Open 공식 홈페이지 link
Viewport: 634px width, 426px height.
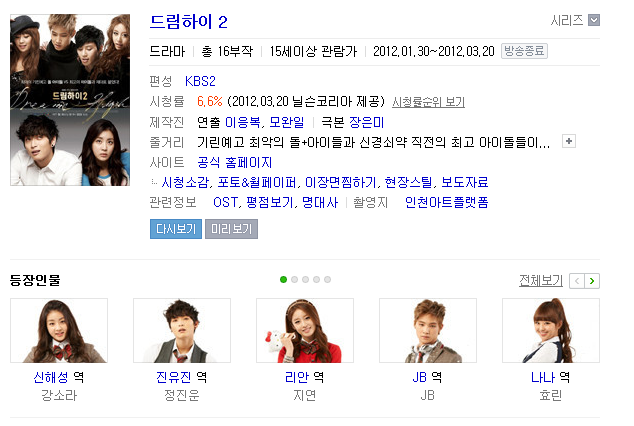[235, 162]
